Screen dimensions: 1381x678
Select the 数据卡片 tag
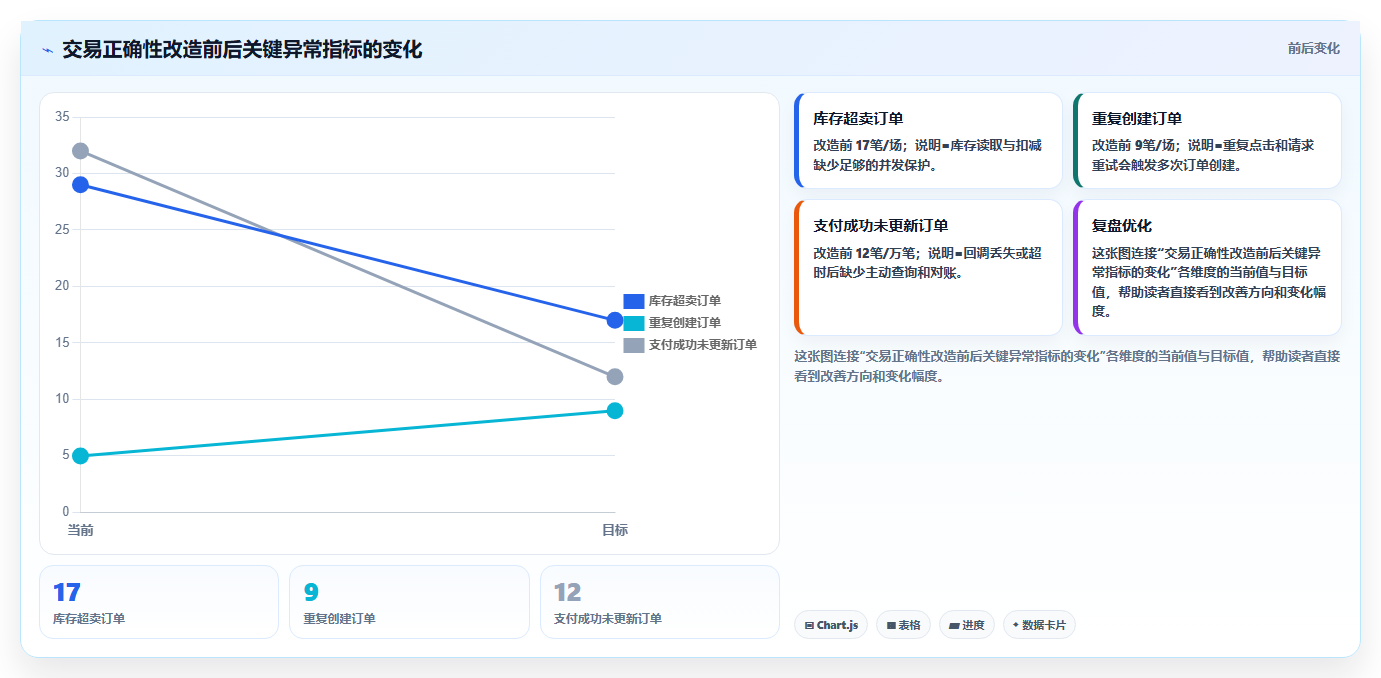click(1039, 625)
